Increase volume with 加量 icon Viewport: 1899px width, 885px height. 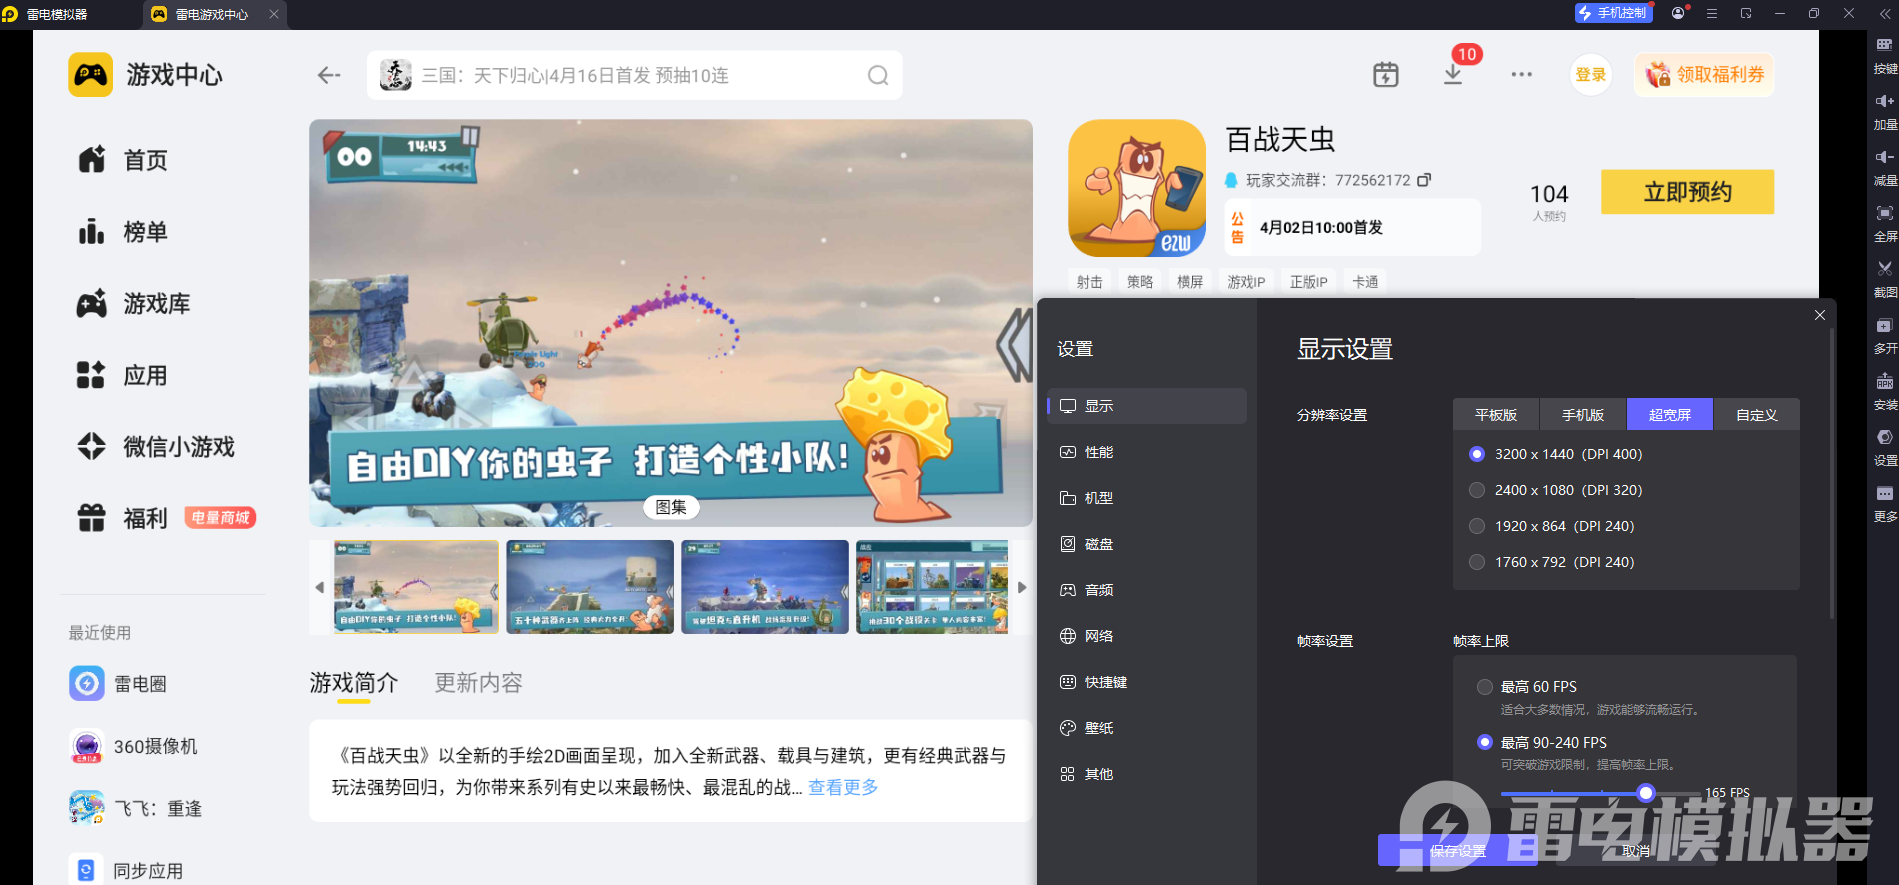1885,112
